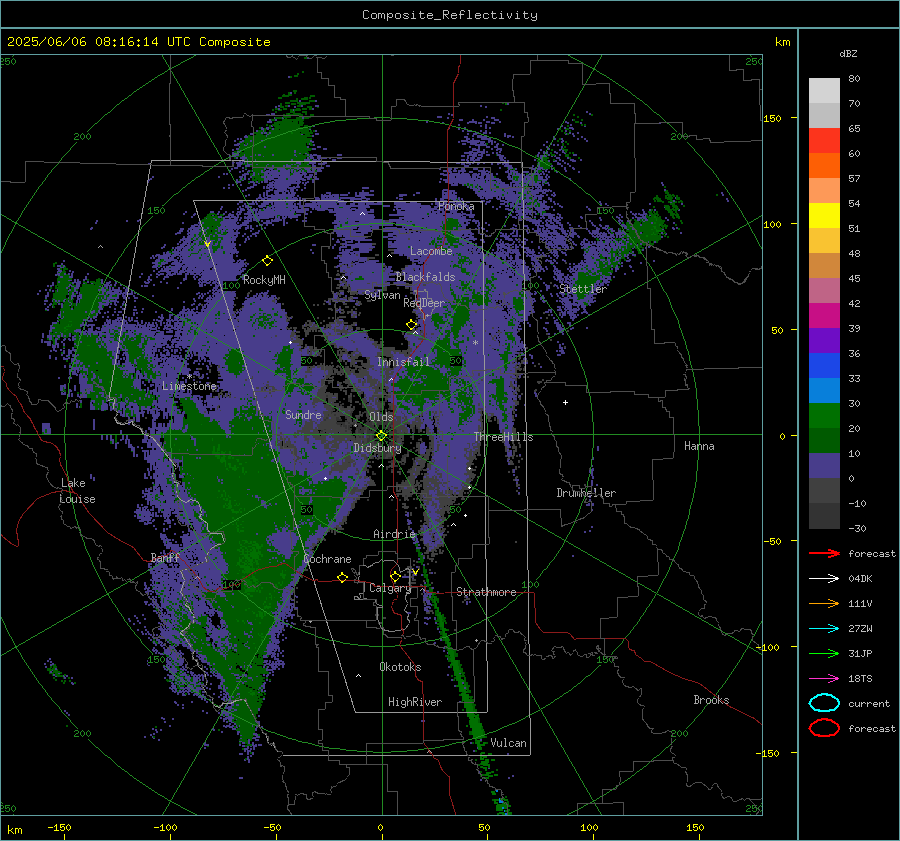Viewport: 900px width, 841px height.
Task: Select the light gray 70-80 dBZ swatch
Action: click(824, 91)
